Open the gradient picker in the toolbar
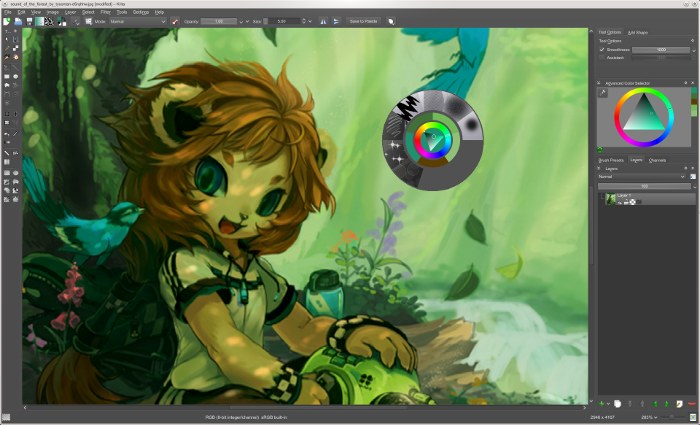The width and height of the screenshot is (700, 425). 39,20
